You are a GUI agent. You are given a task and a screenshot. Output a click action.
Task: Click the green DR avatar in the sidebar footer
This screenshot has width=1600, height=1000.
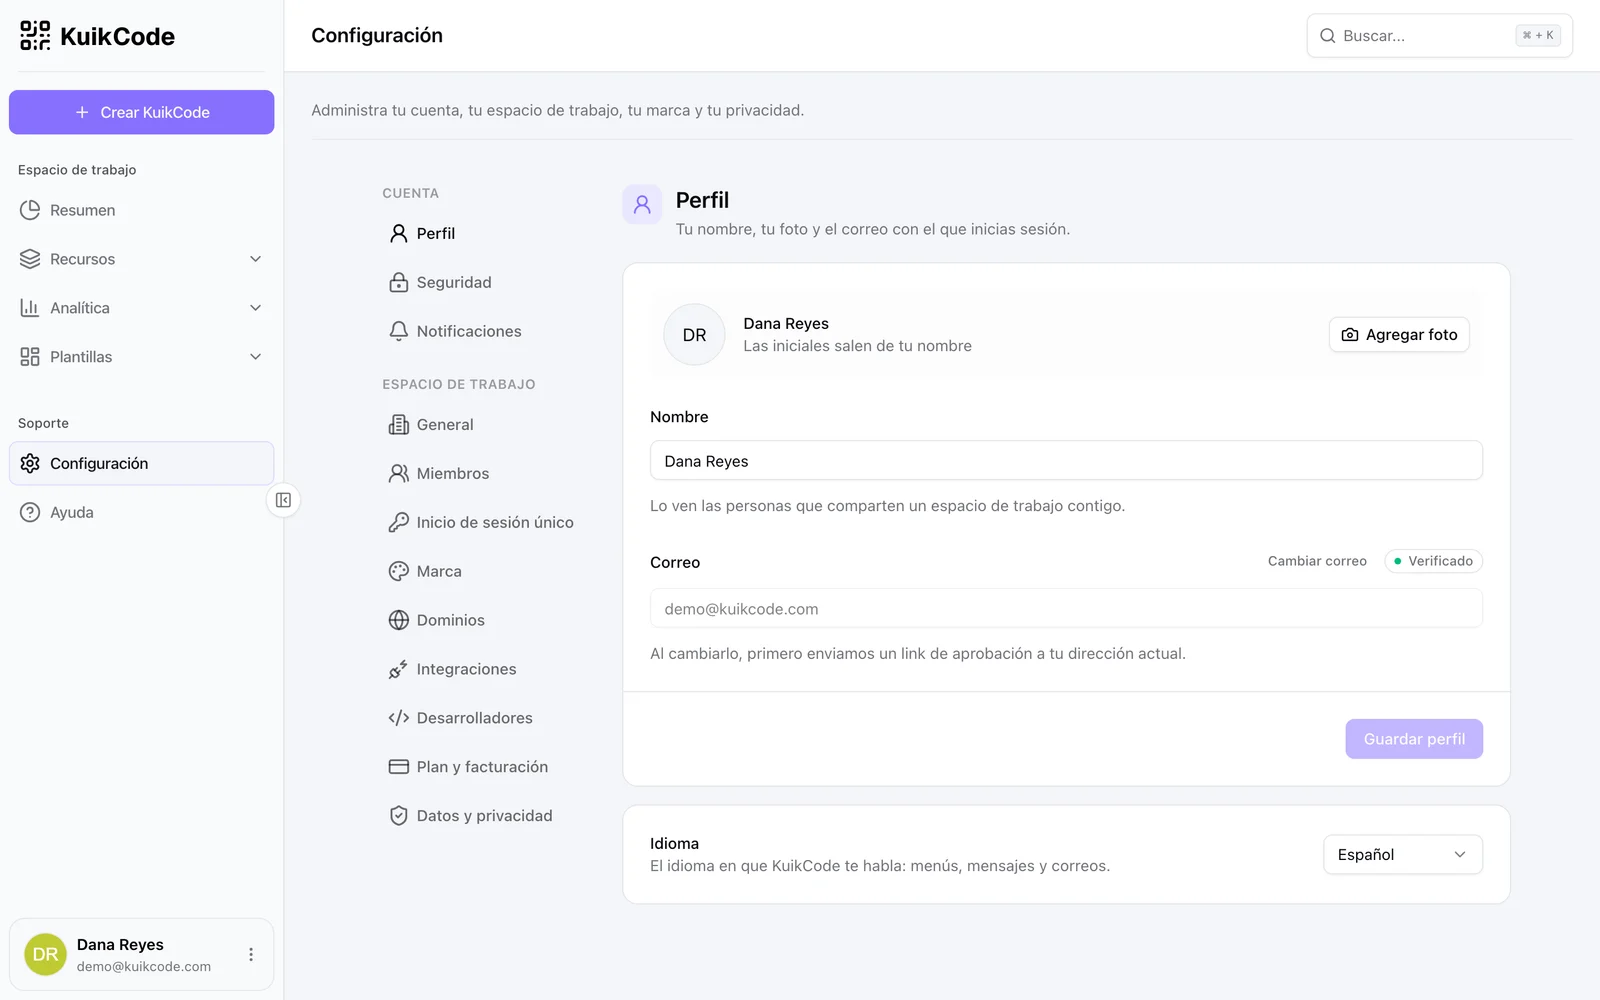coord(45,955)
